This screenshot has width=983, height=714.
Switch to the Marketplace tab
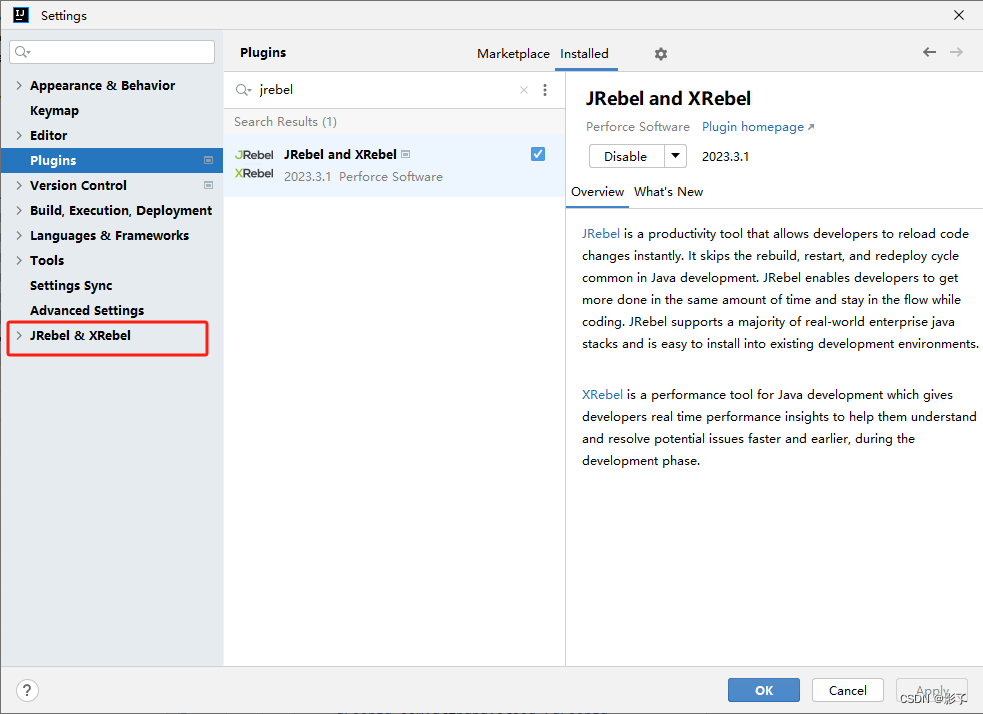(513, 53)
